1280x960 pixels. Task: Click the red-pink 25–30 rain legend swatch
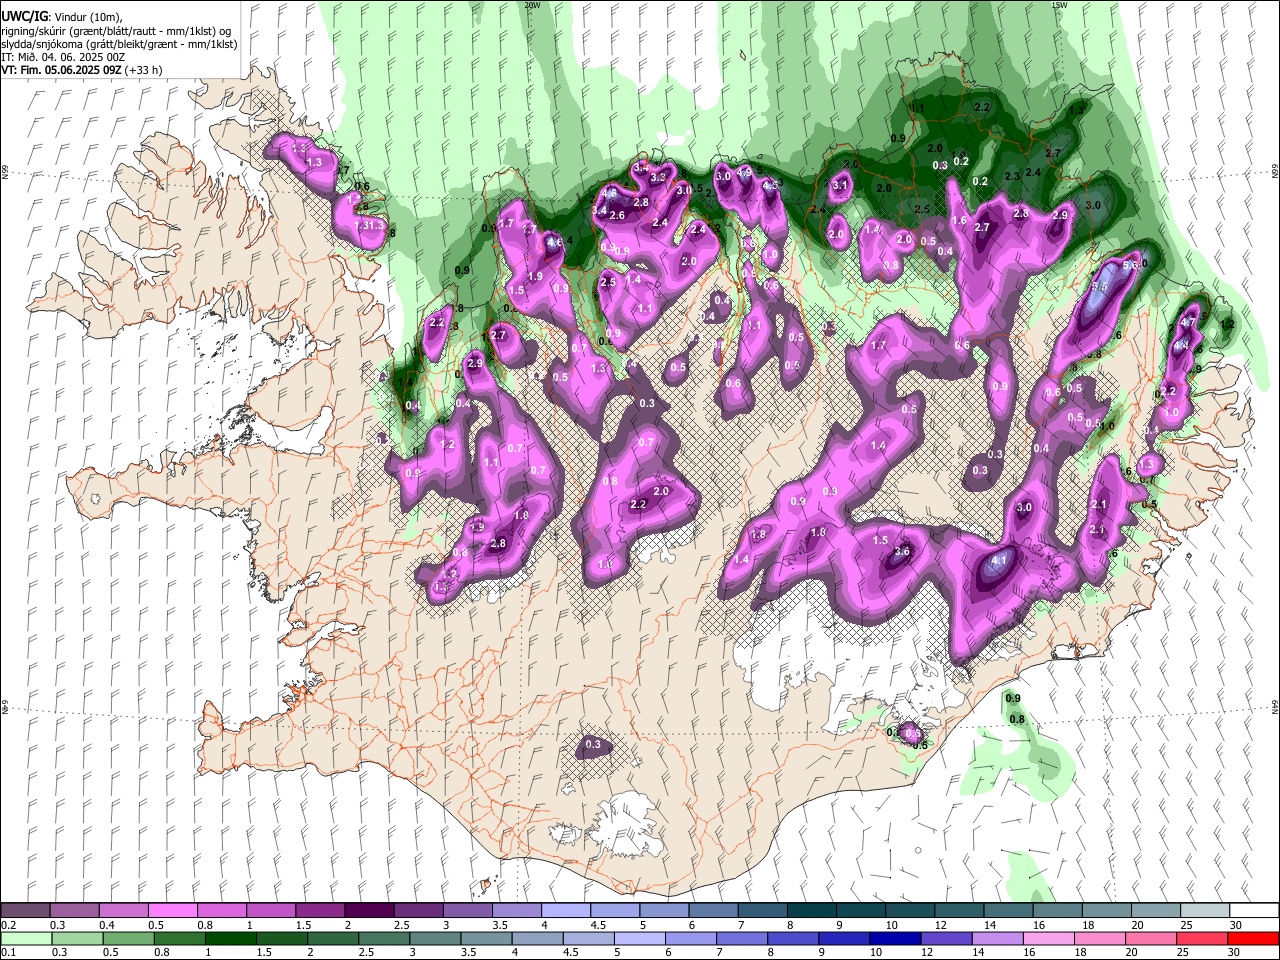click(x=1203, y=939)
